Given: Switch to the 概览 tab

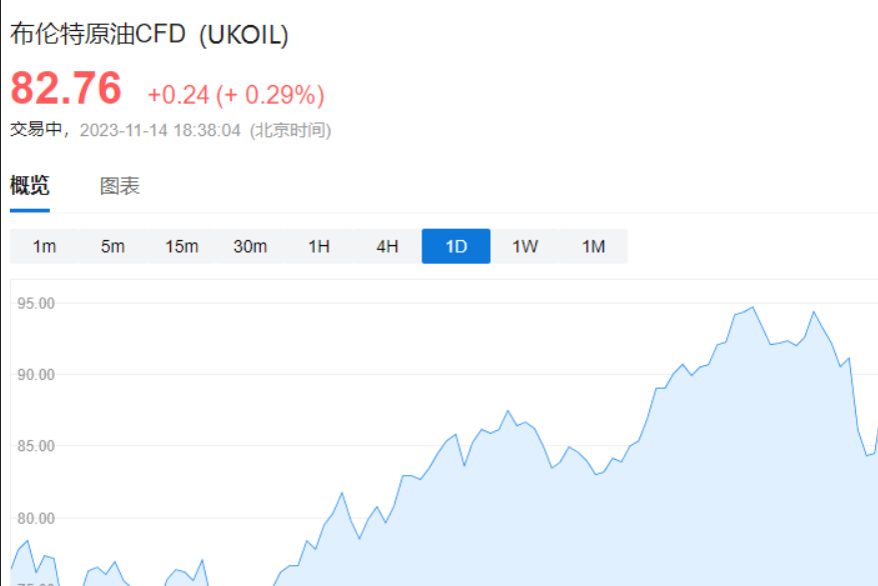Looking at the screenshot, I should [30, 185].
